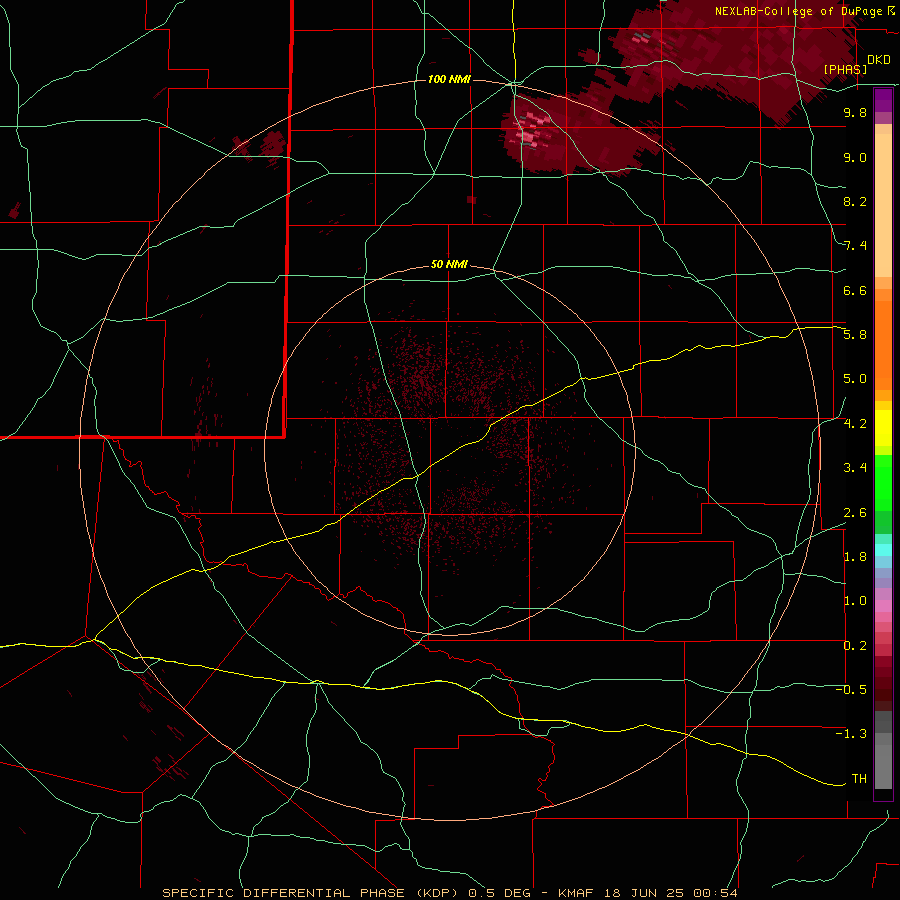900x900 pixels.
Task: Click the [PHAS] legend label
Action: tap(845, 69)
